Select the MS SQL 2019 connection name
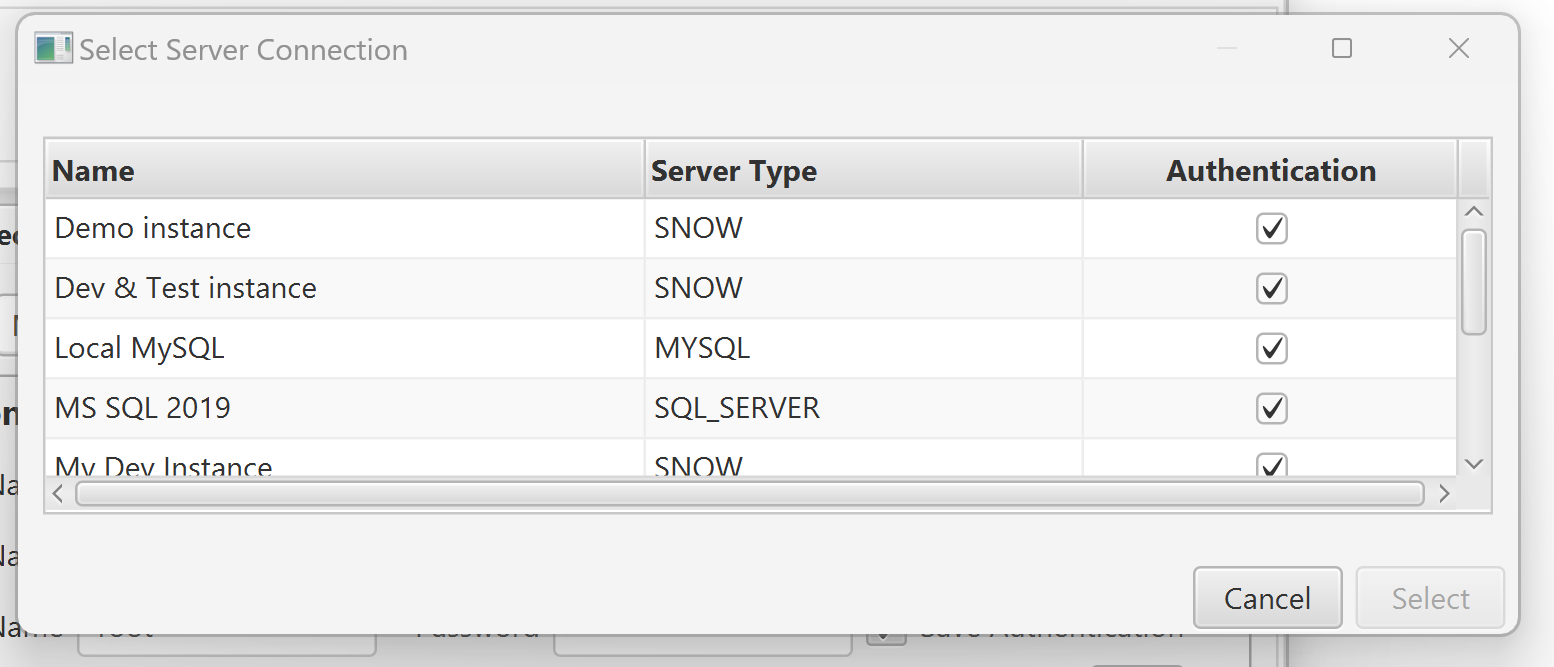 (142, 408)
